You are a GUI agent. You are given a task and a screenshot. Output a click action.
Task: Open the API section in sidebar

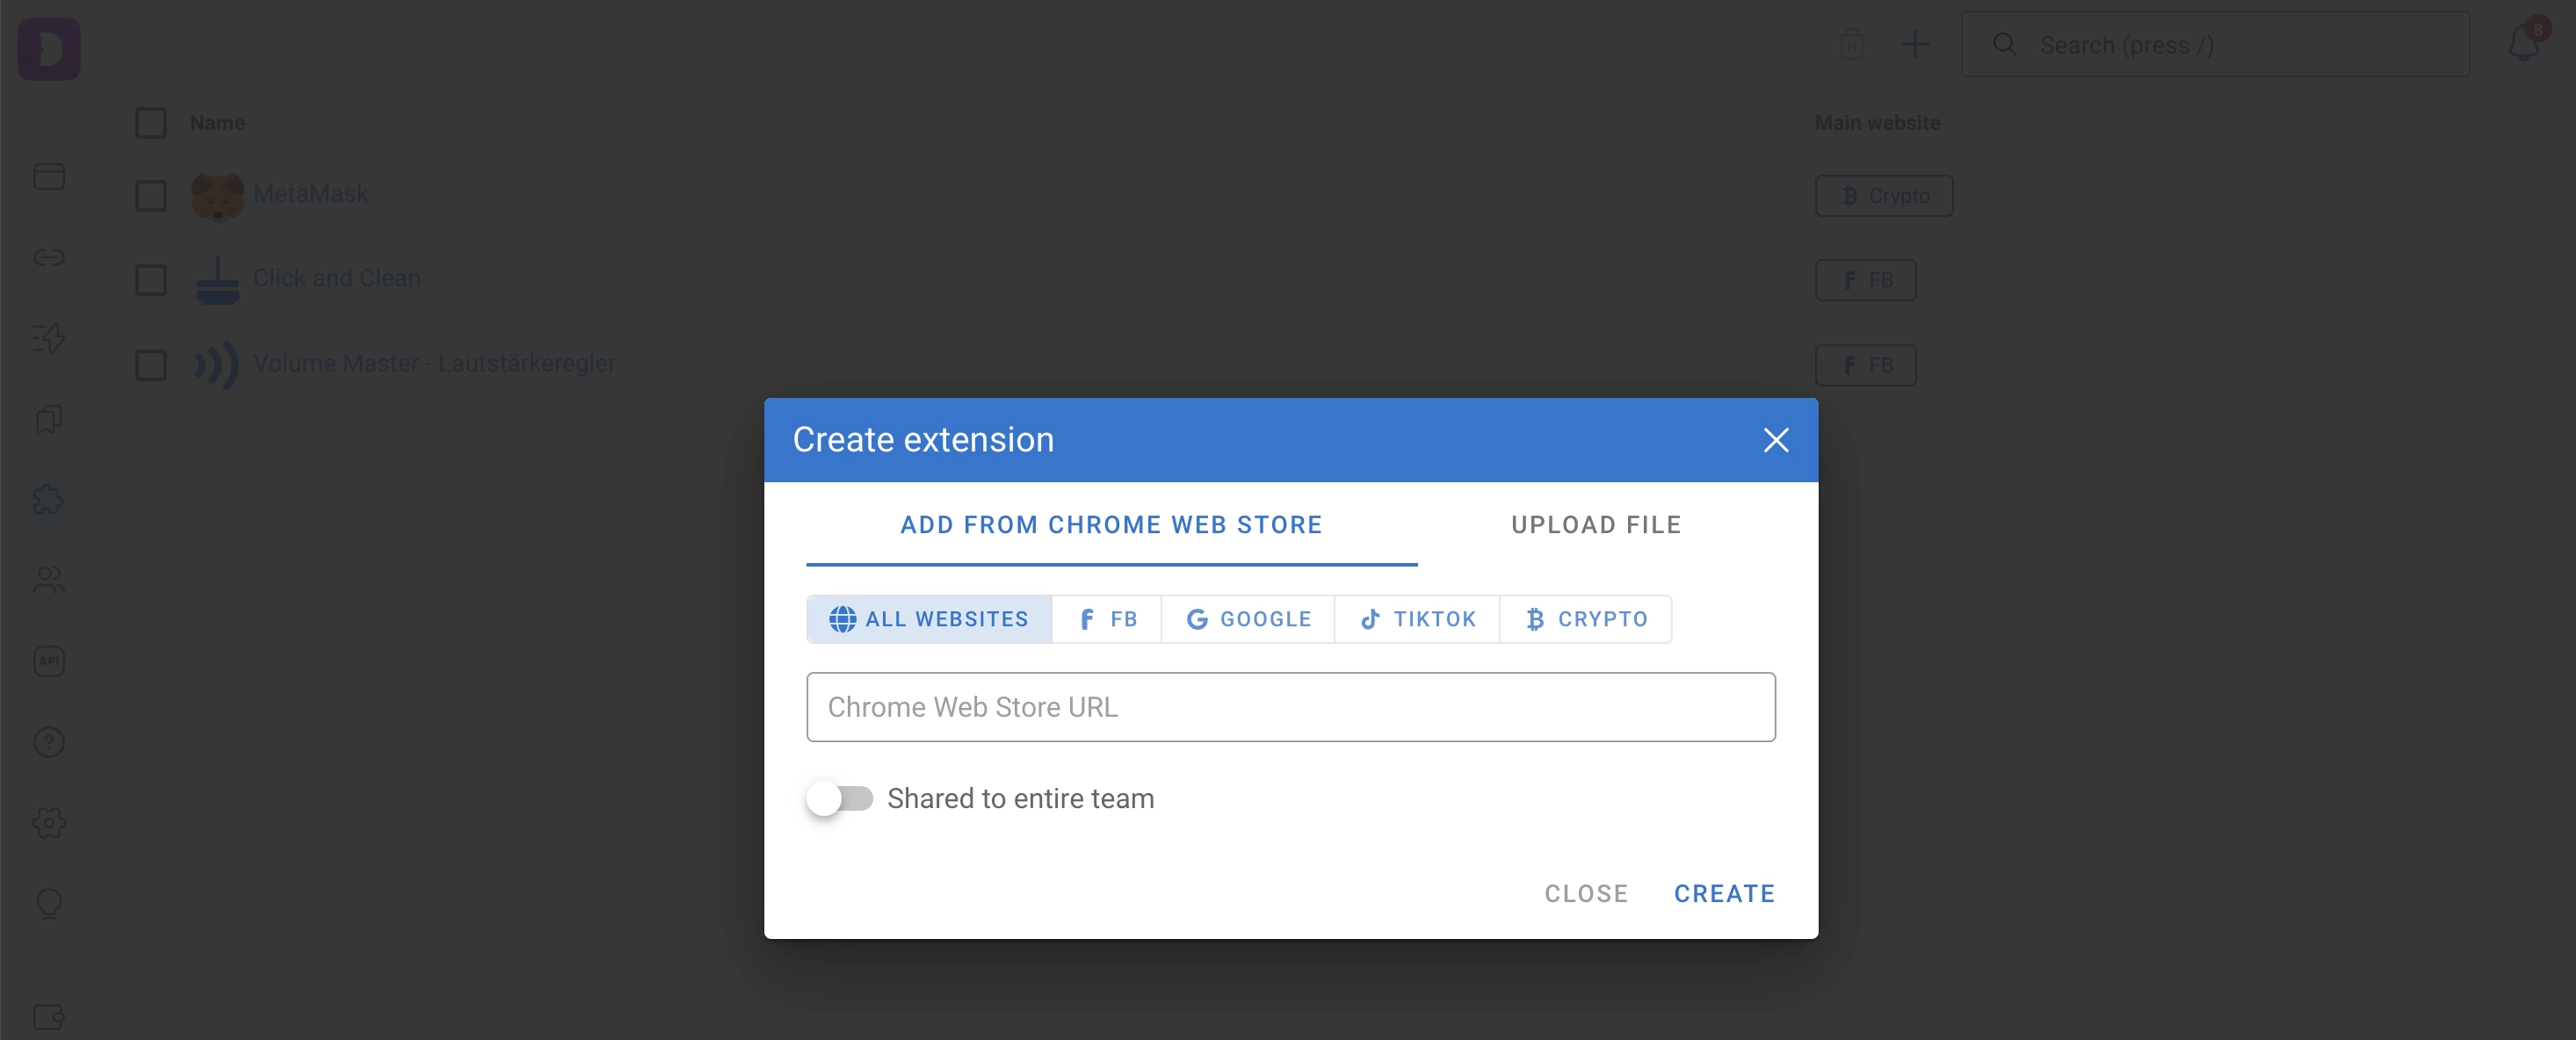click(x=49, y=661)
